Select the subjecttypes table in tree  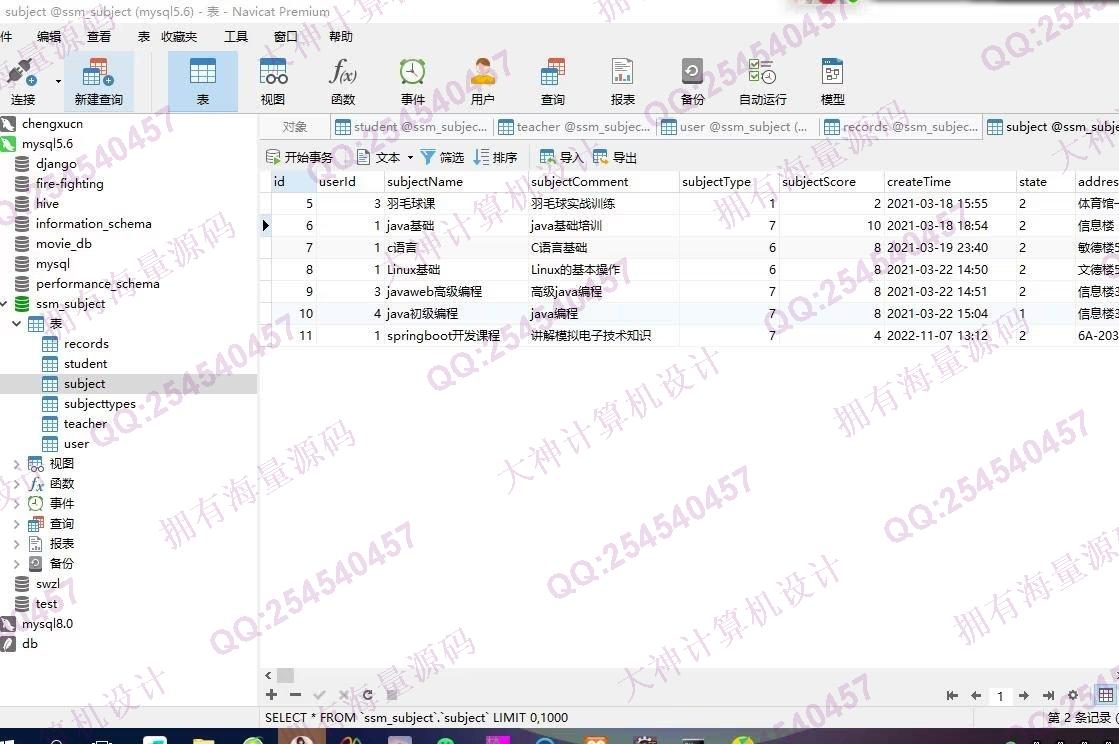tap(100, 404)
